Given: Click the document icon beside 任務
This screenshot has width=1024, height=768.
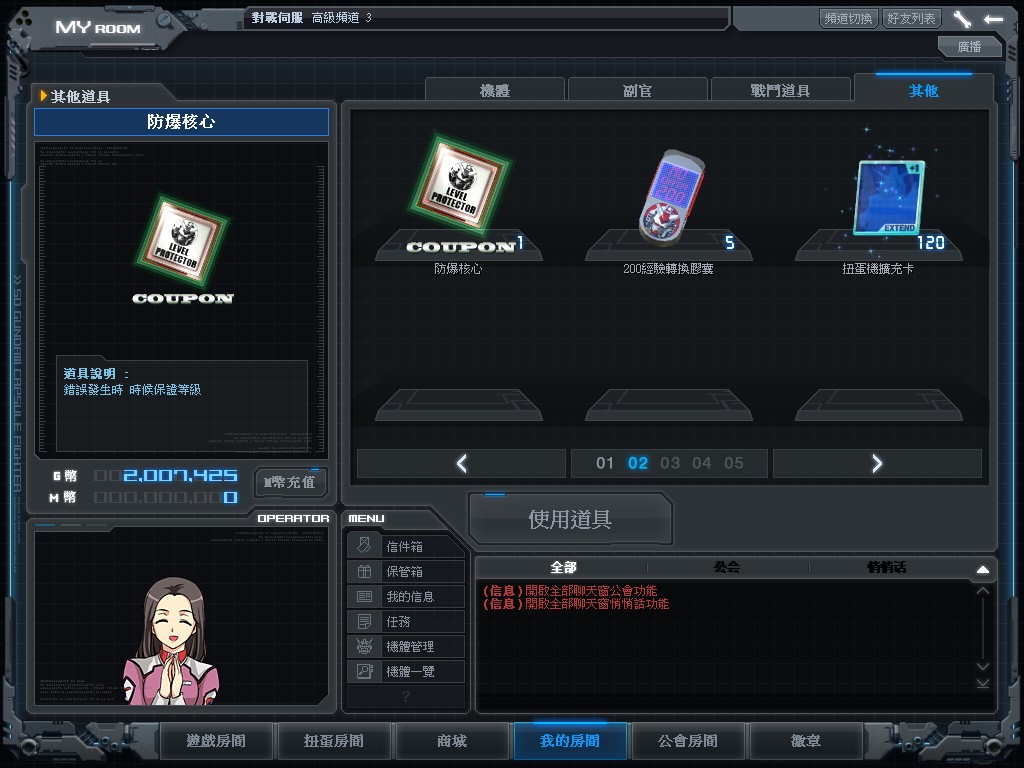Looking at the screenshot, I should 364,621.
